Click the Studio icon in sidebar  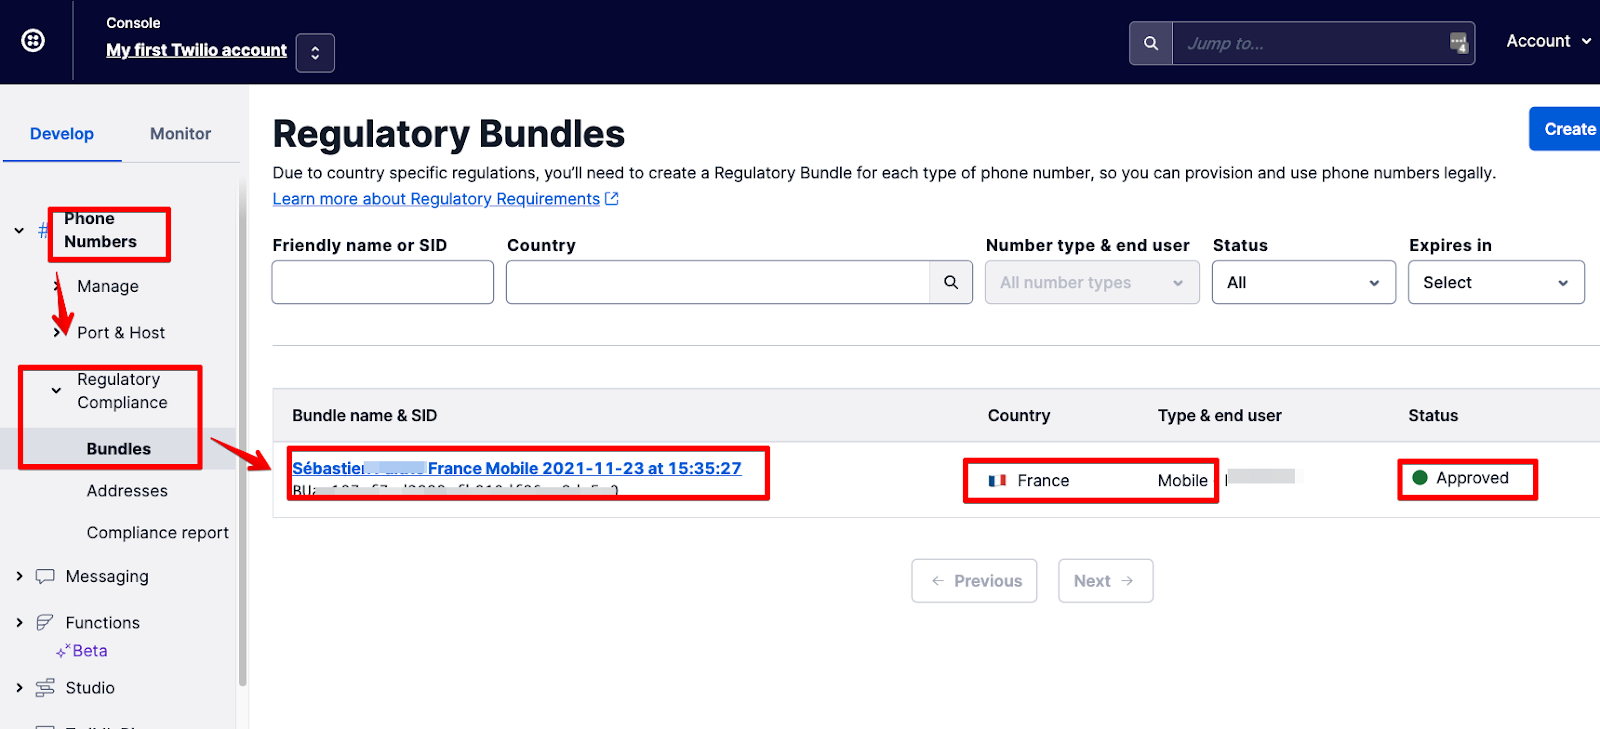coord(45,688)
